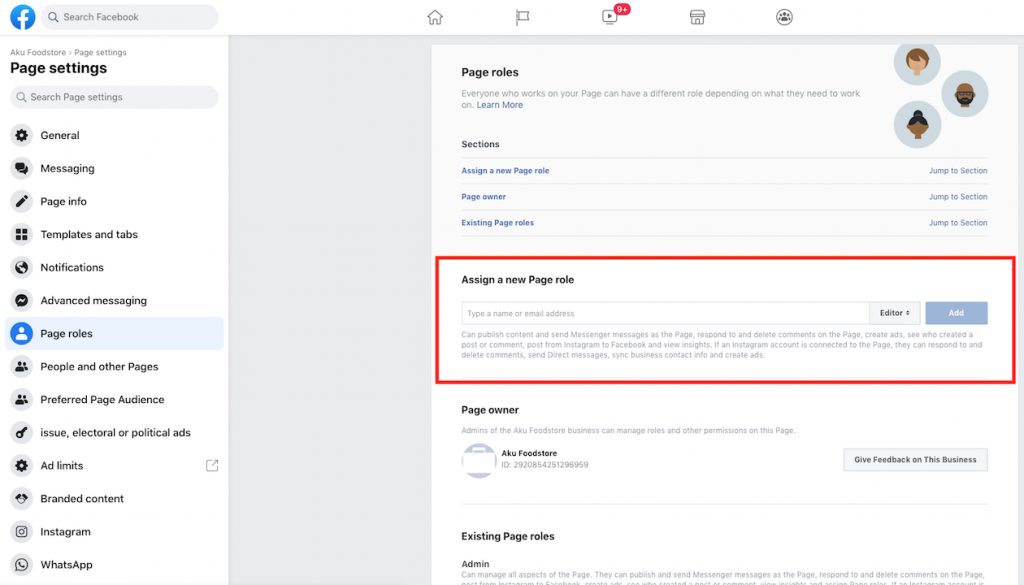Click the Existing Page roles section link

498,223
